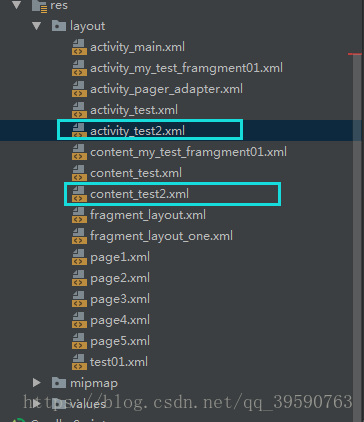Collapse the layout folder arrow
The height and width of the screenshot is (422, 364).
tap(37, 26)
